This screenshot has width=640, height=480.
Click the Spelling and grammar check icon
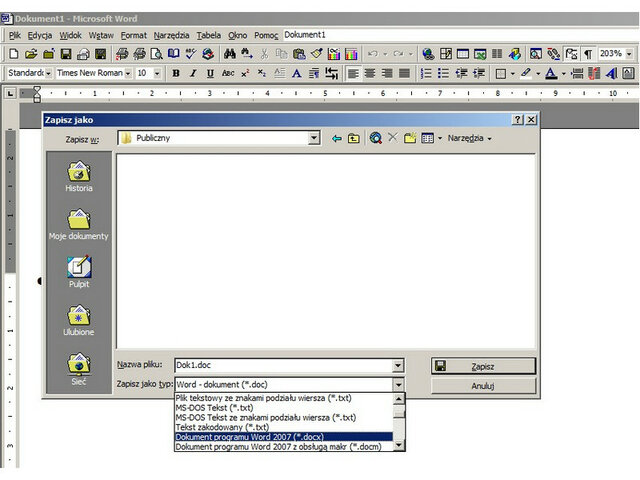point(190,53)
